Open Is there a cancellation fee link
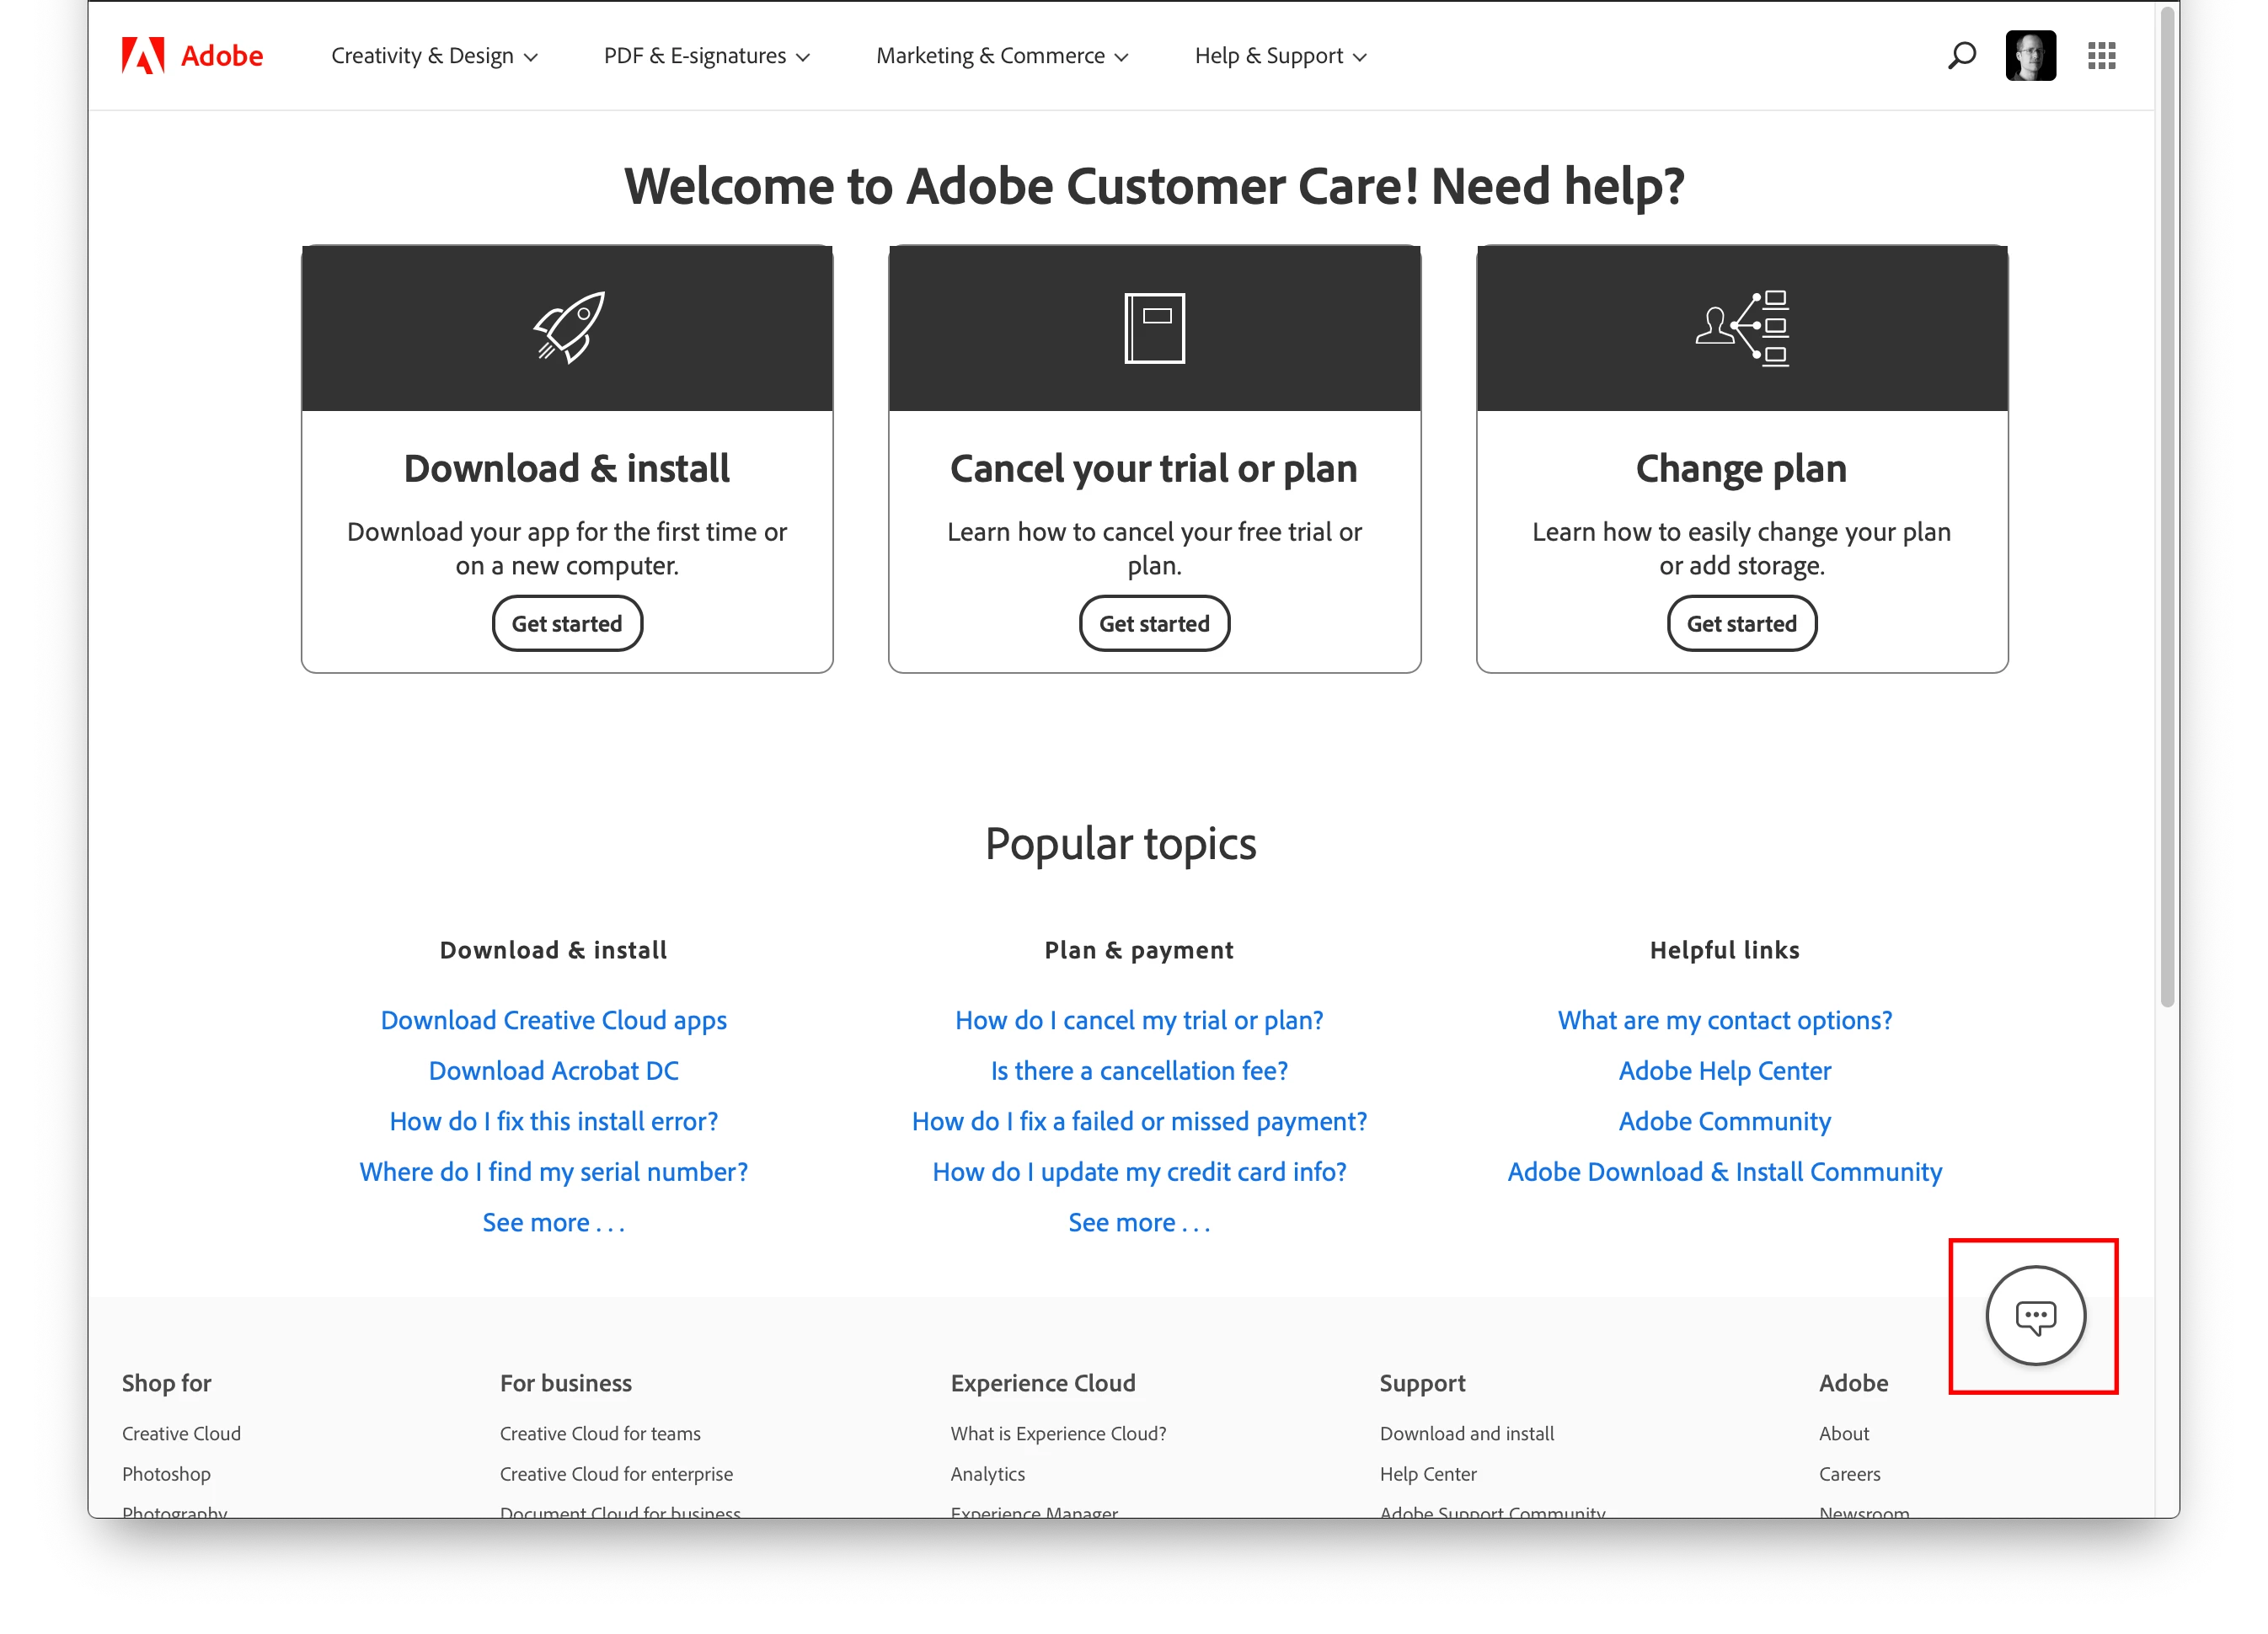 pos(1139,1071)
